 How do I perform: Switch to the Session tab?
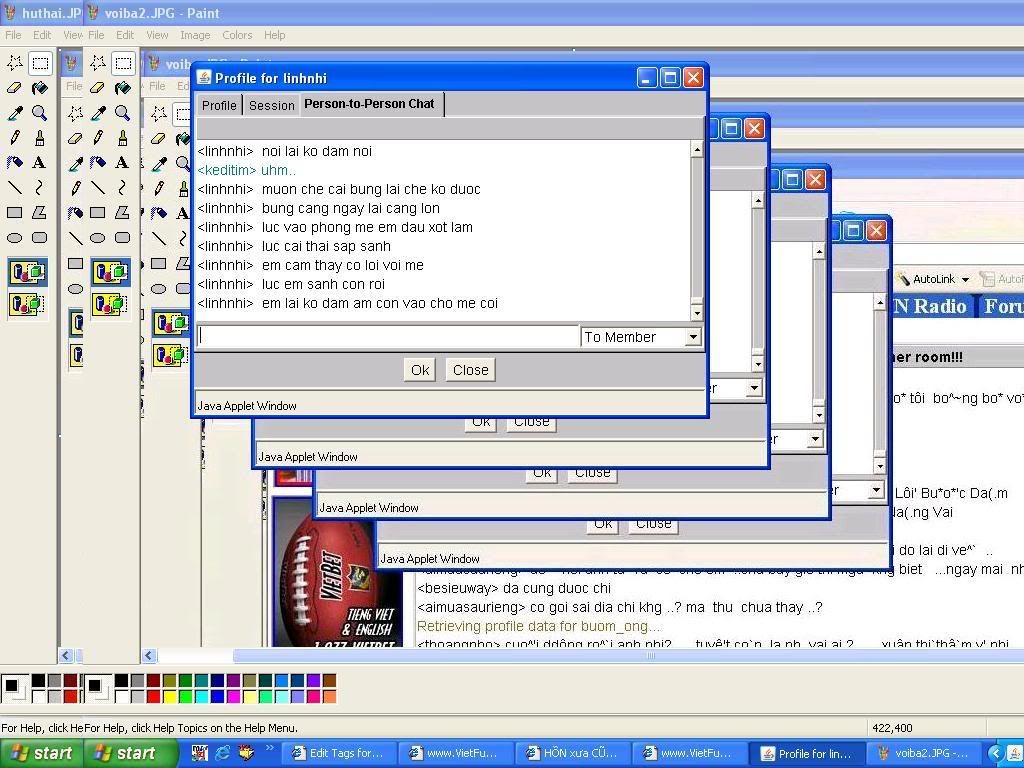pos(272,105)
